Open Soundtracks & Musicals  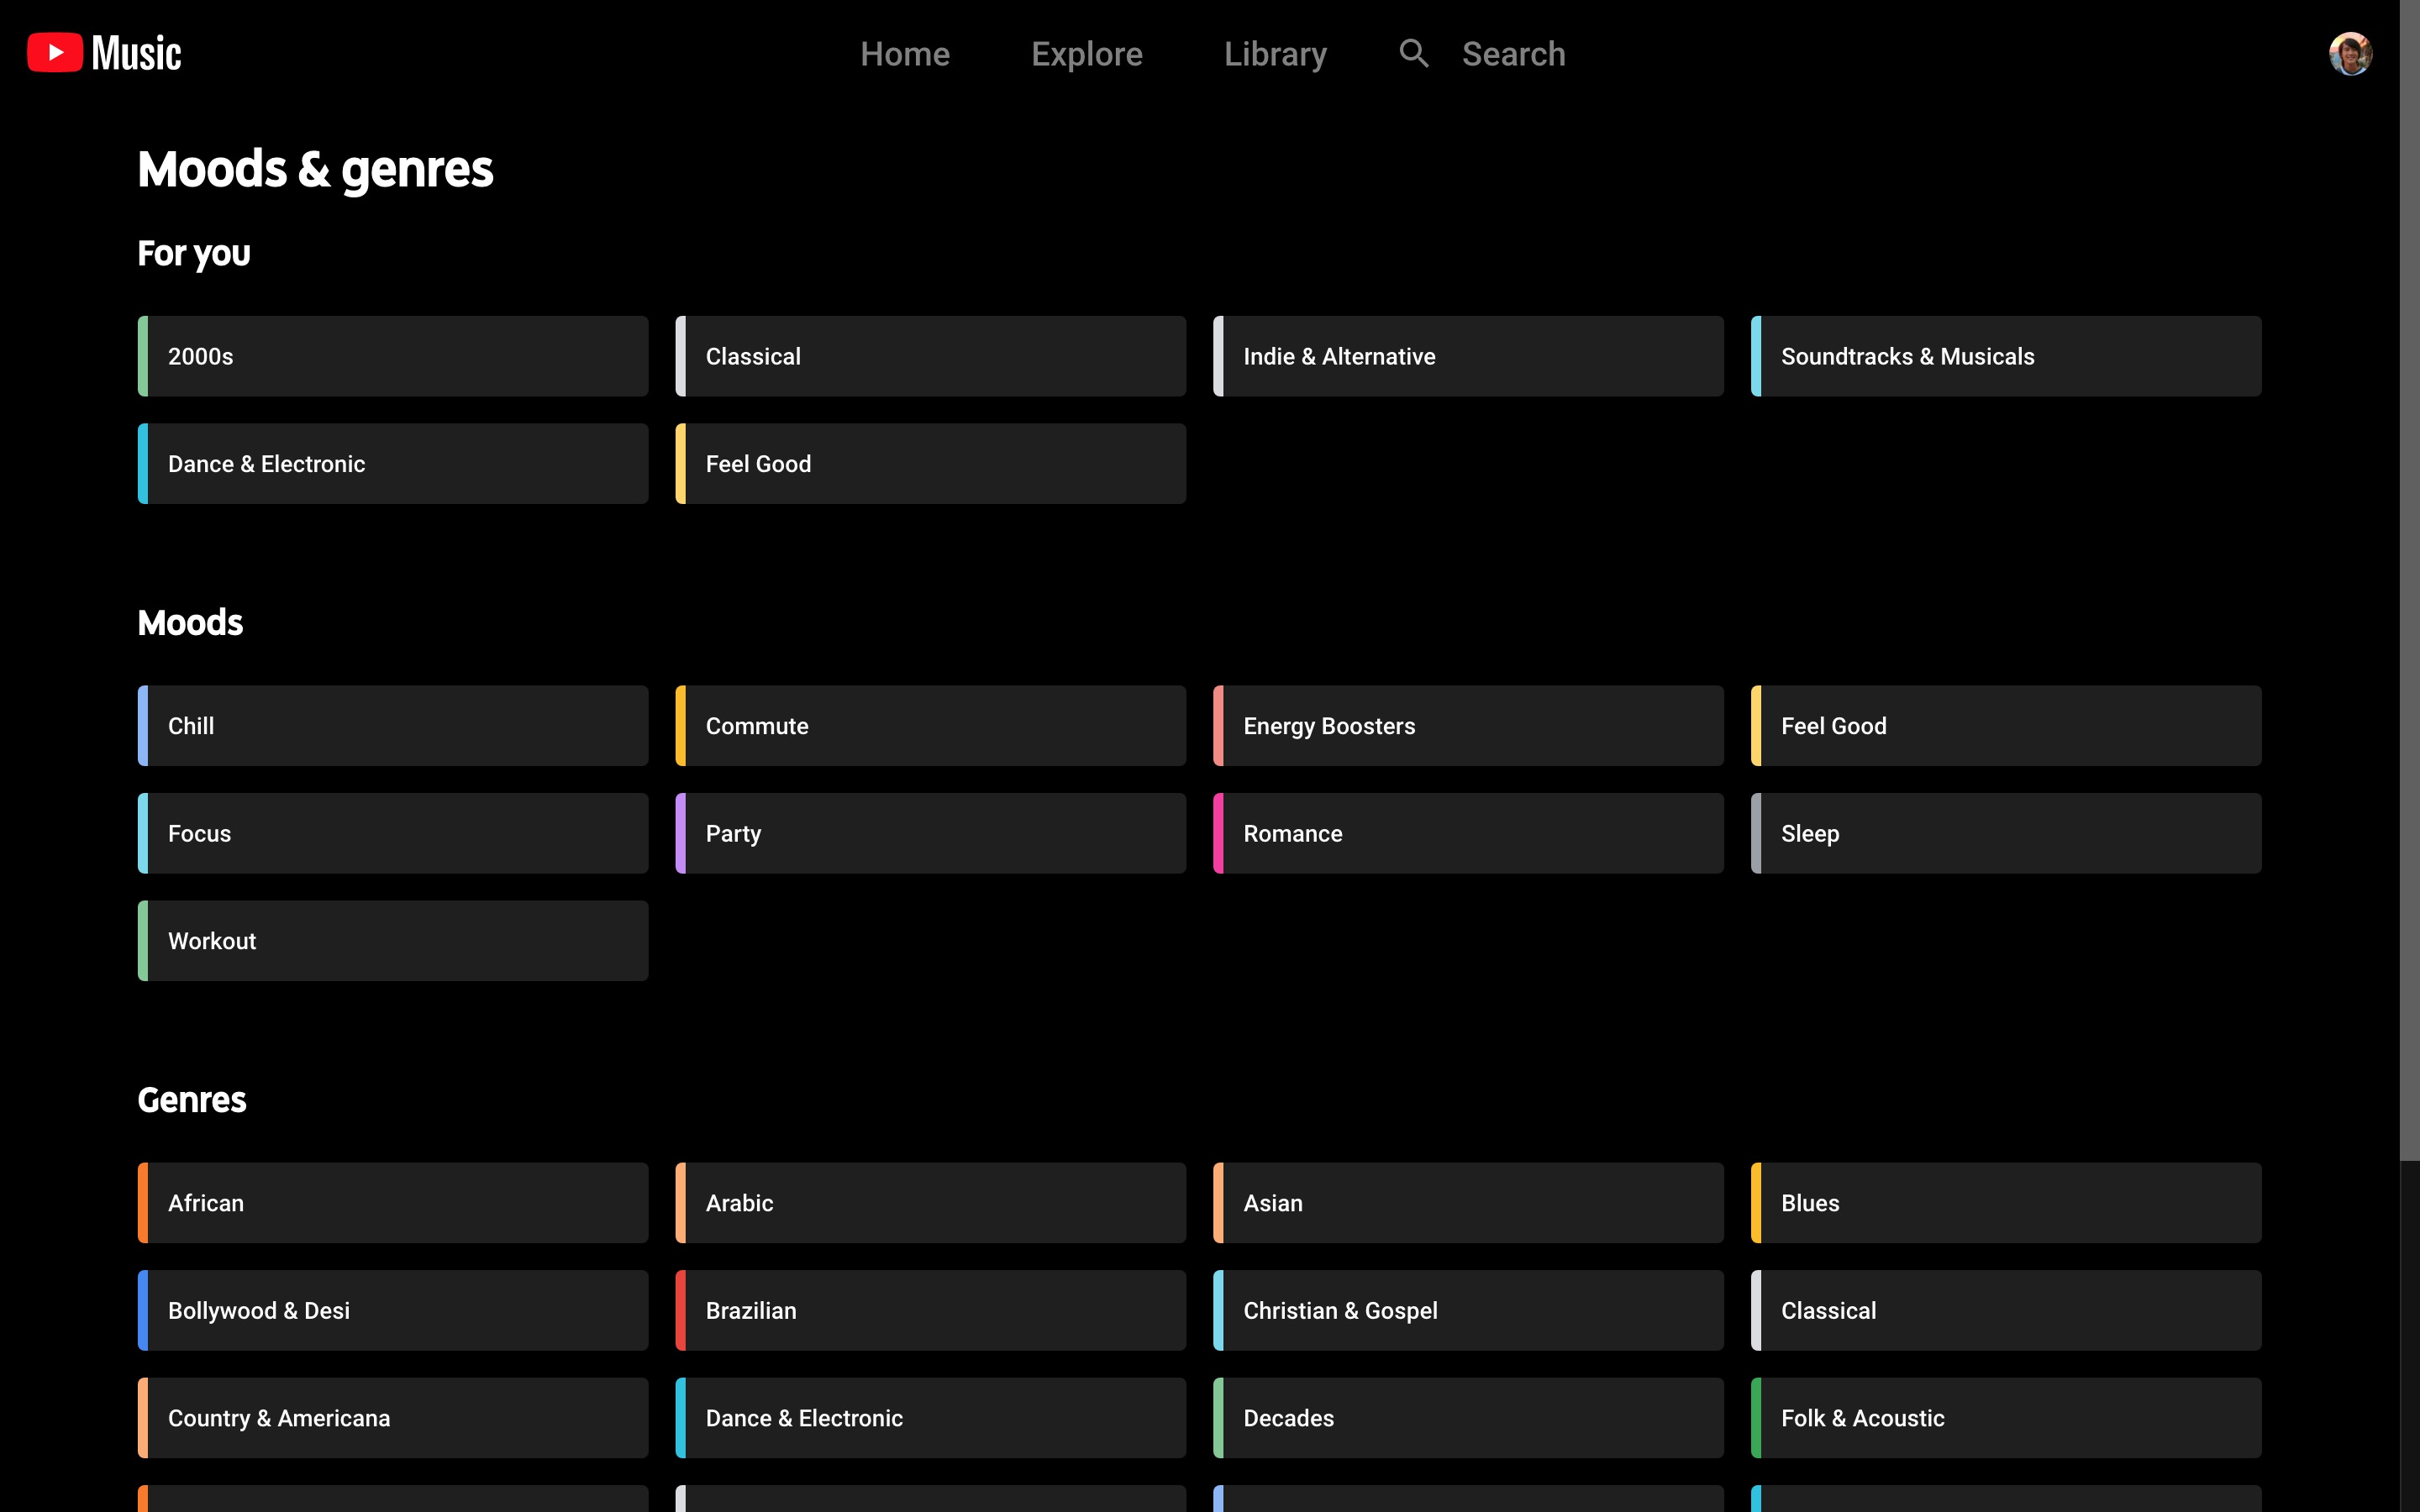[2005, 355]
